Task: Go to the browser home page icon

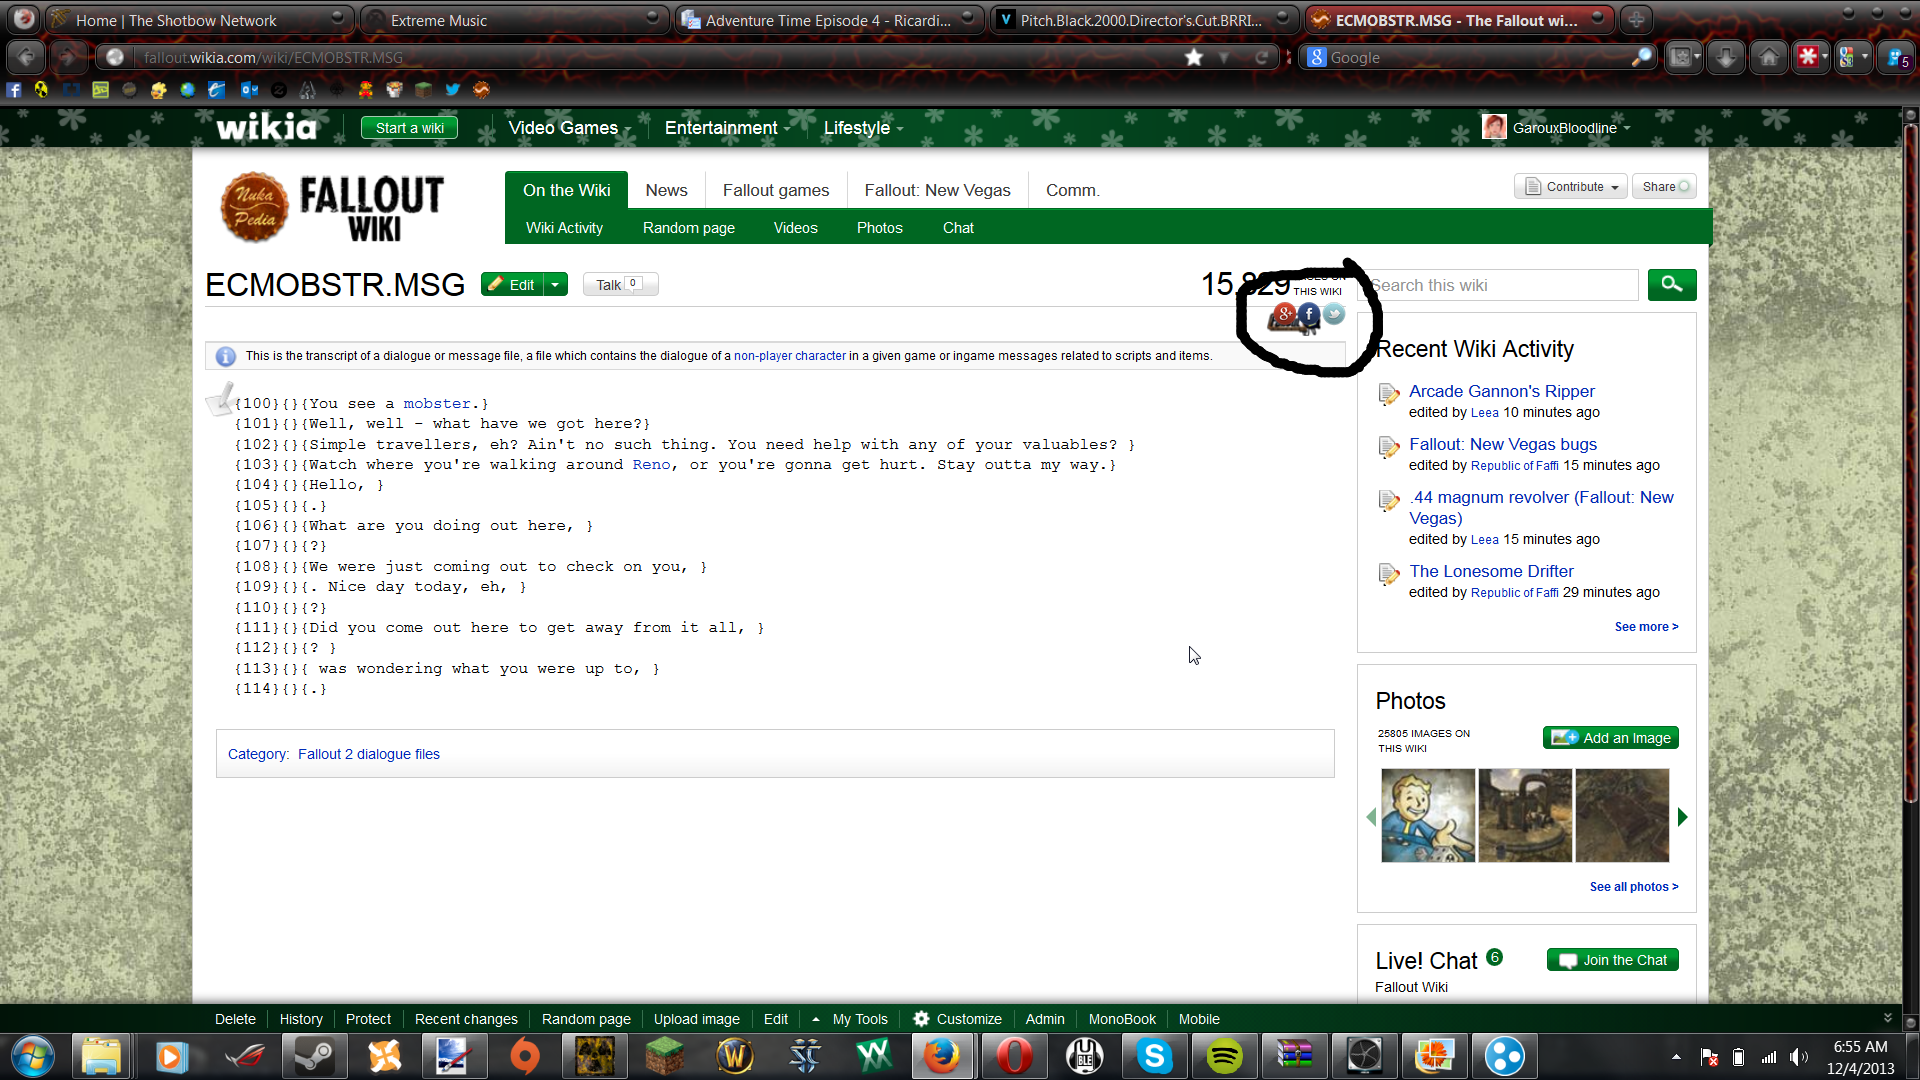Action: 1769,57
